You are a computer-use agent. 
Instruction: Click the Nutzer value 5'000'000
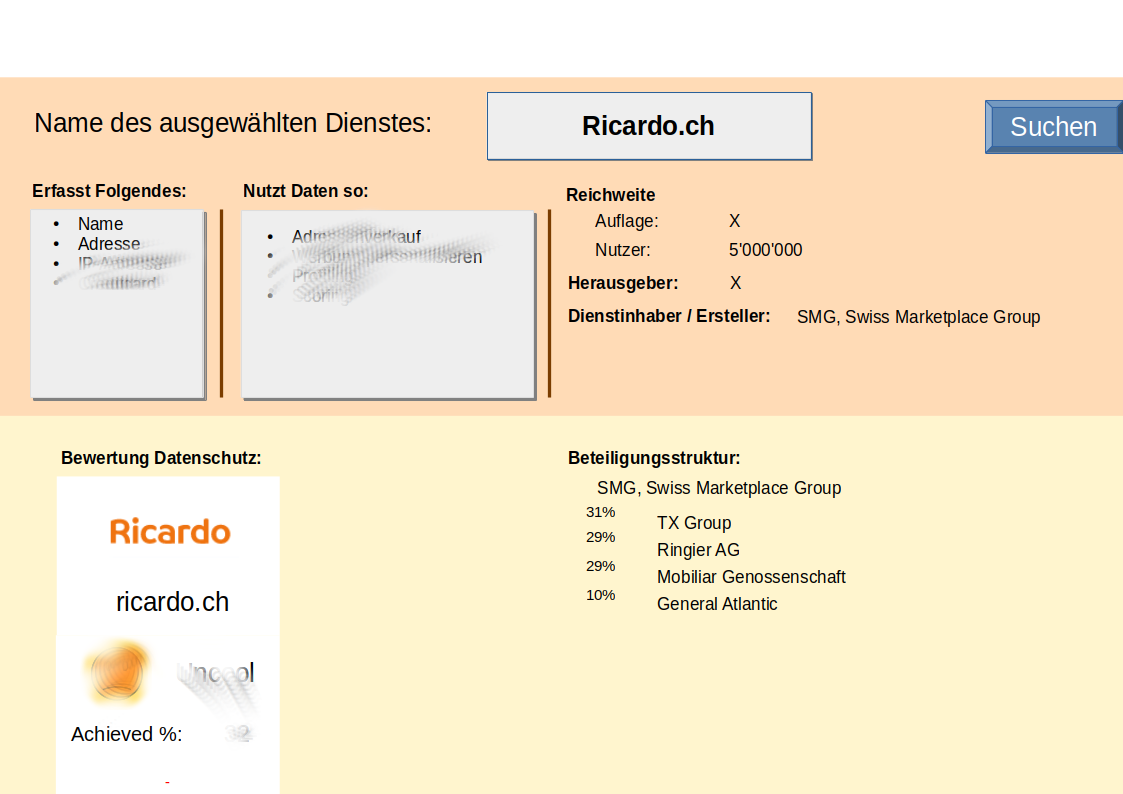[765, 250]
